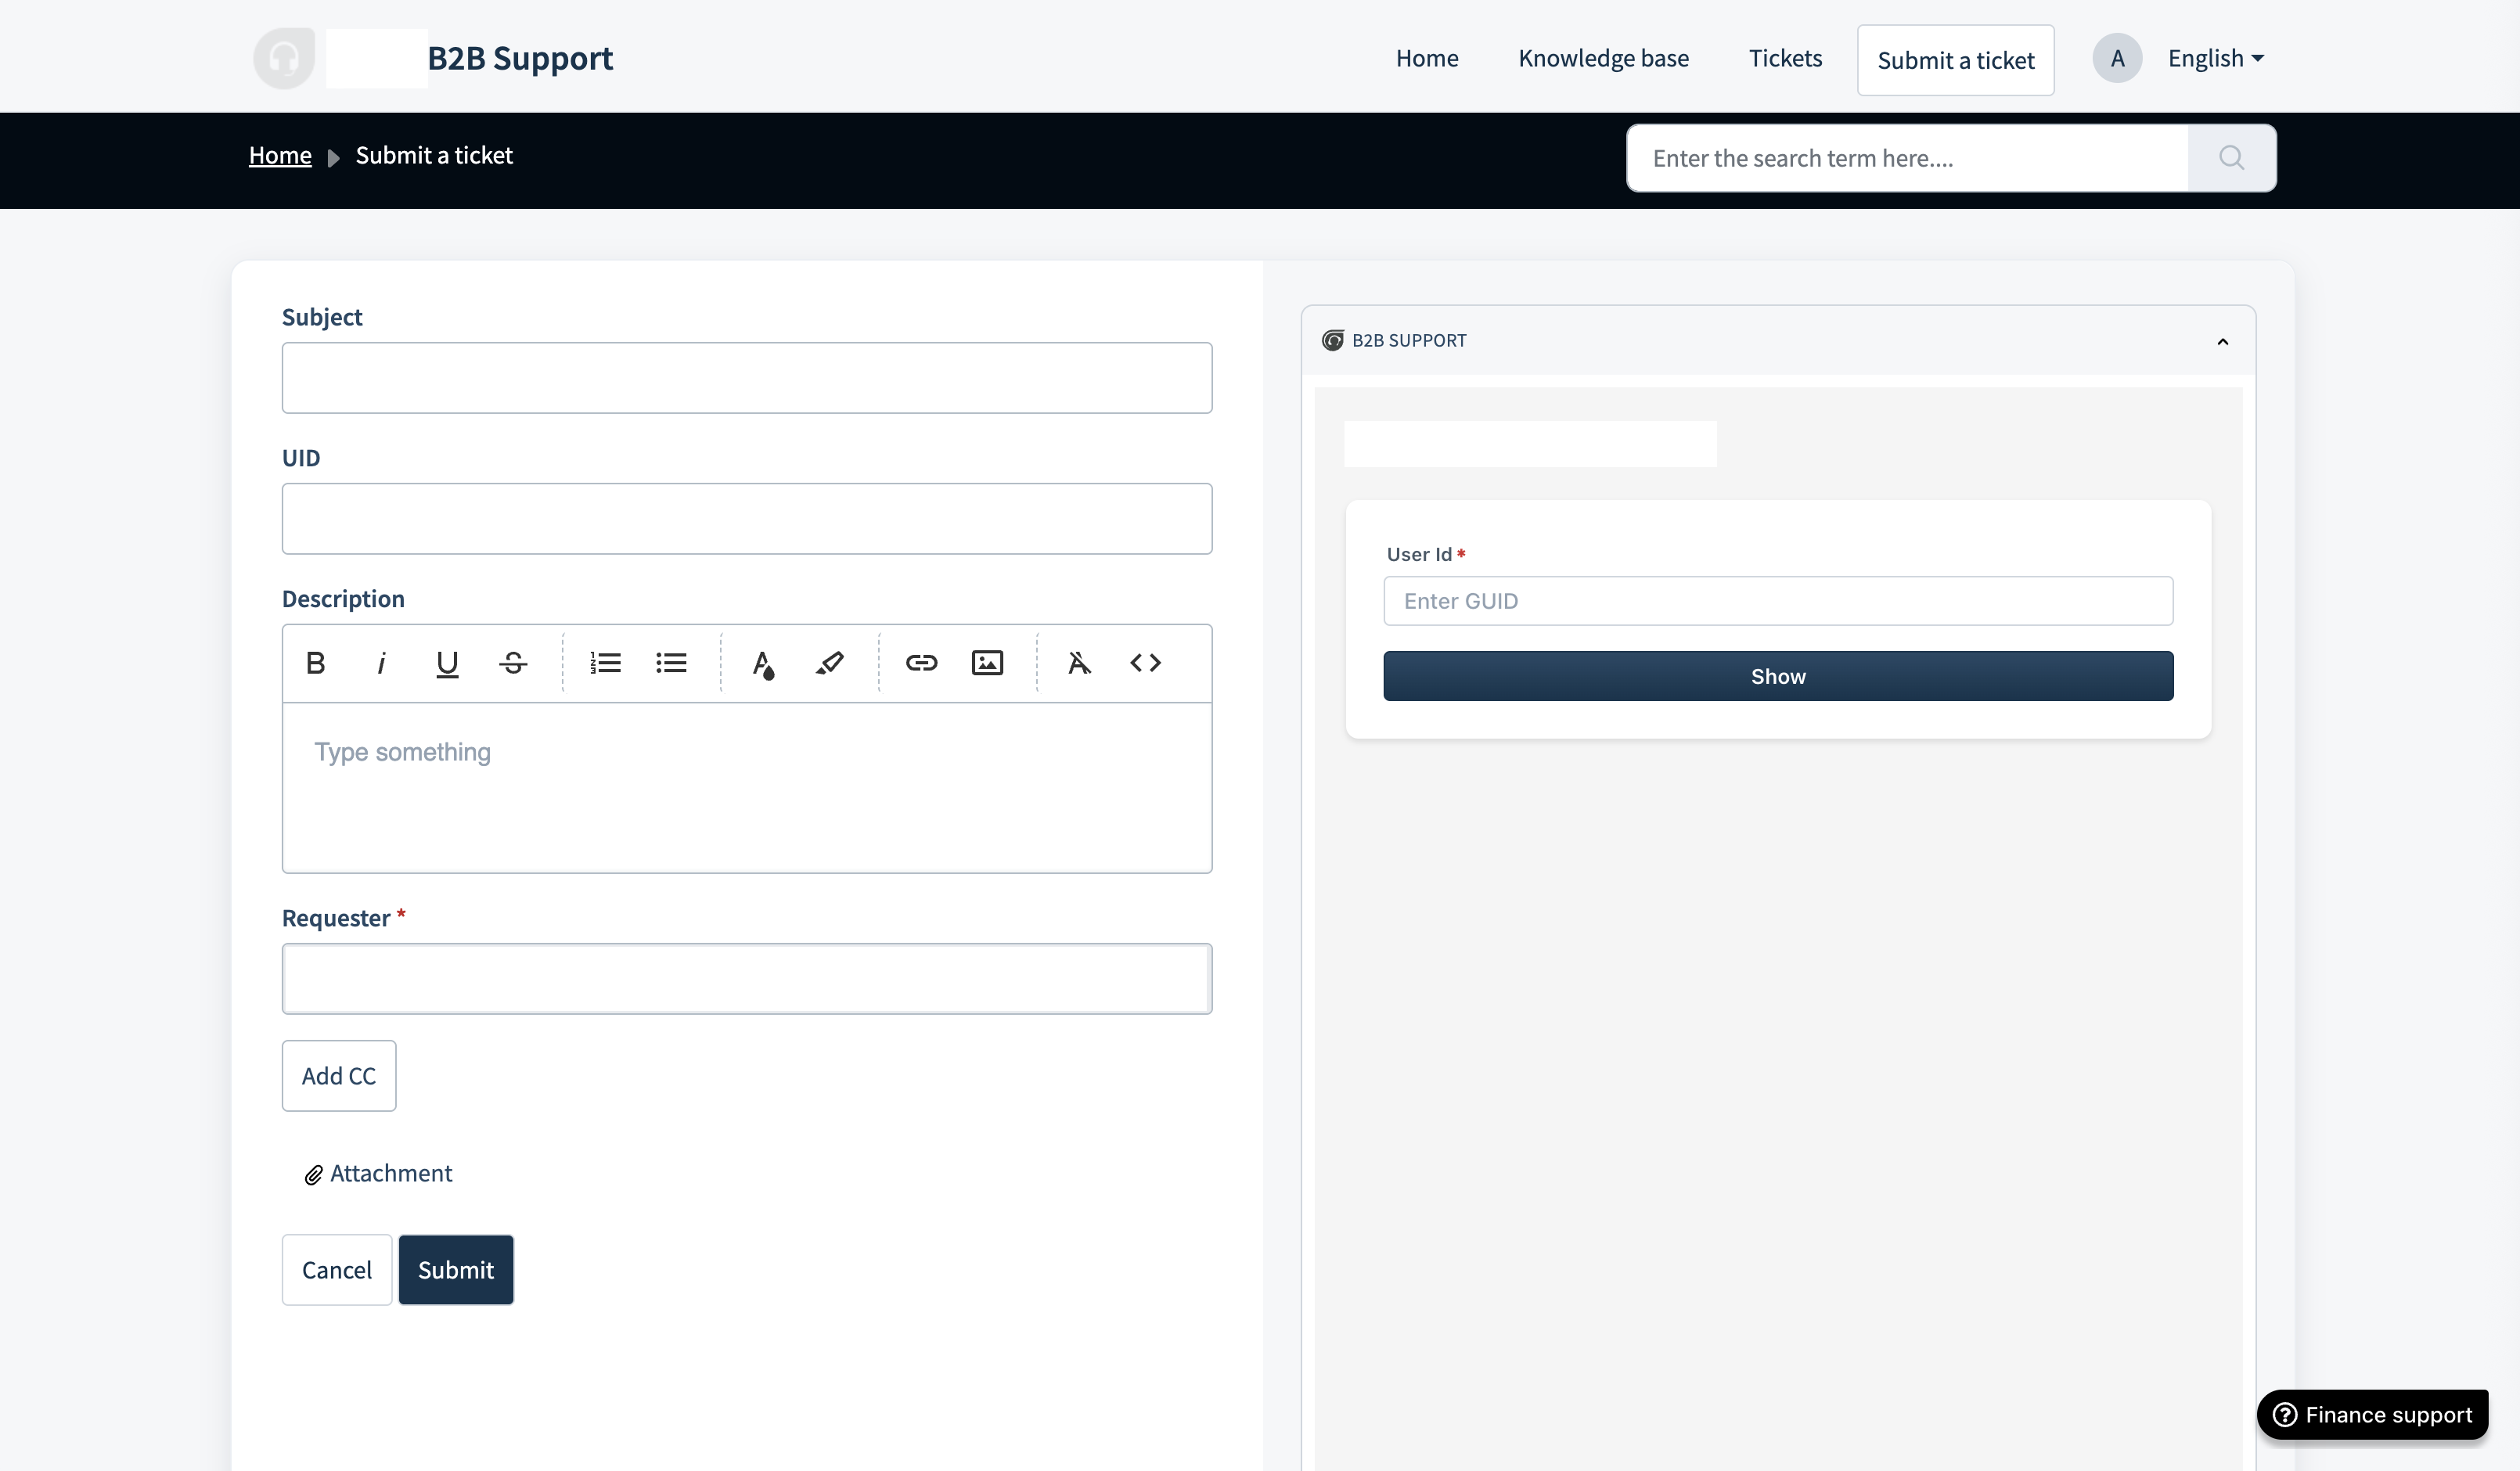Insert an image into the description
The width and height of the screenshot is (2520, 1471).
(987, 663)
